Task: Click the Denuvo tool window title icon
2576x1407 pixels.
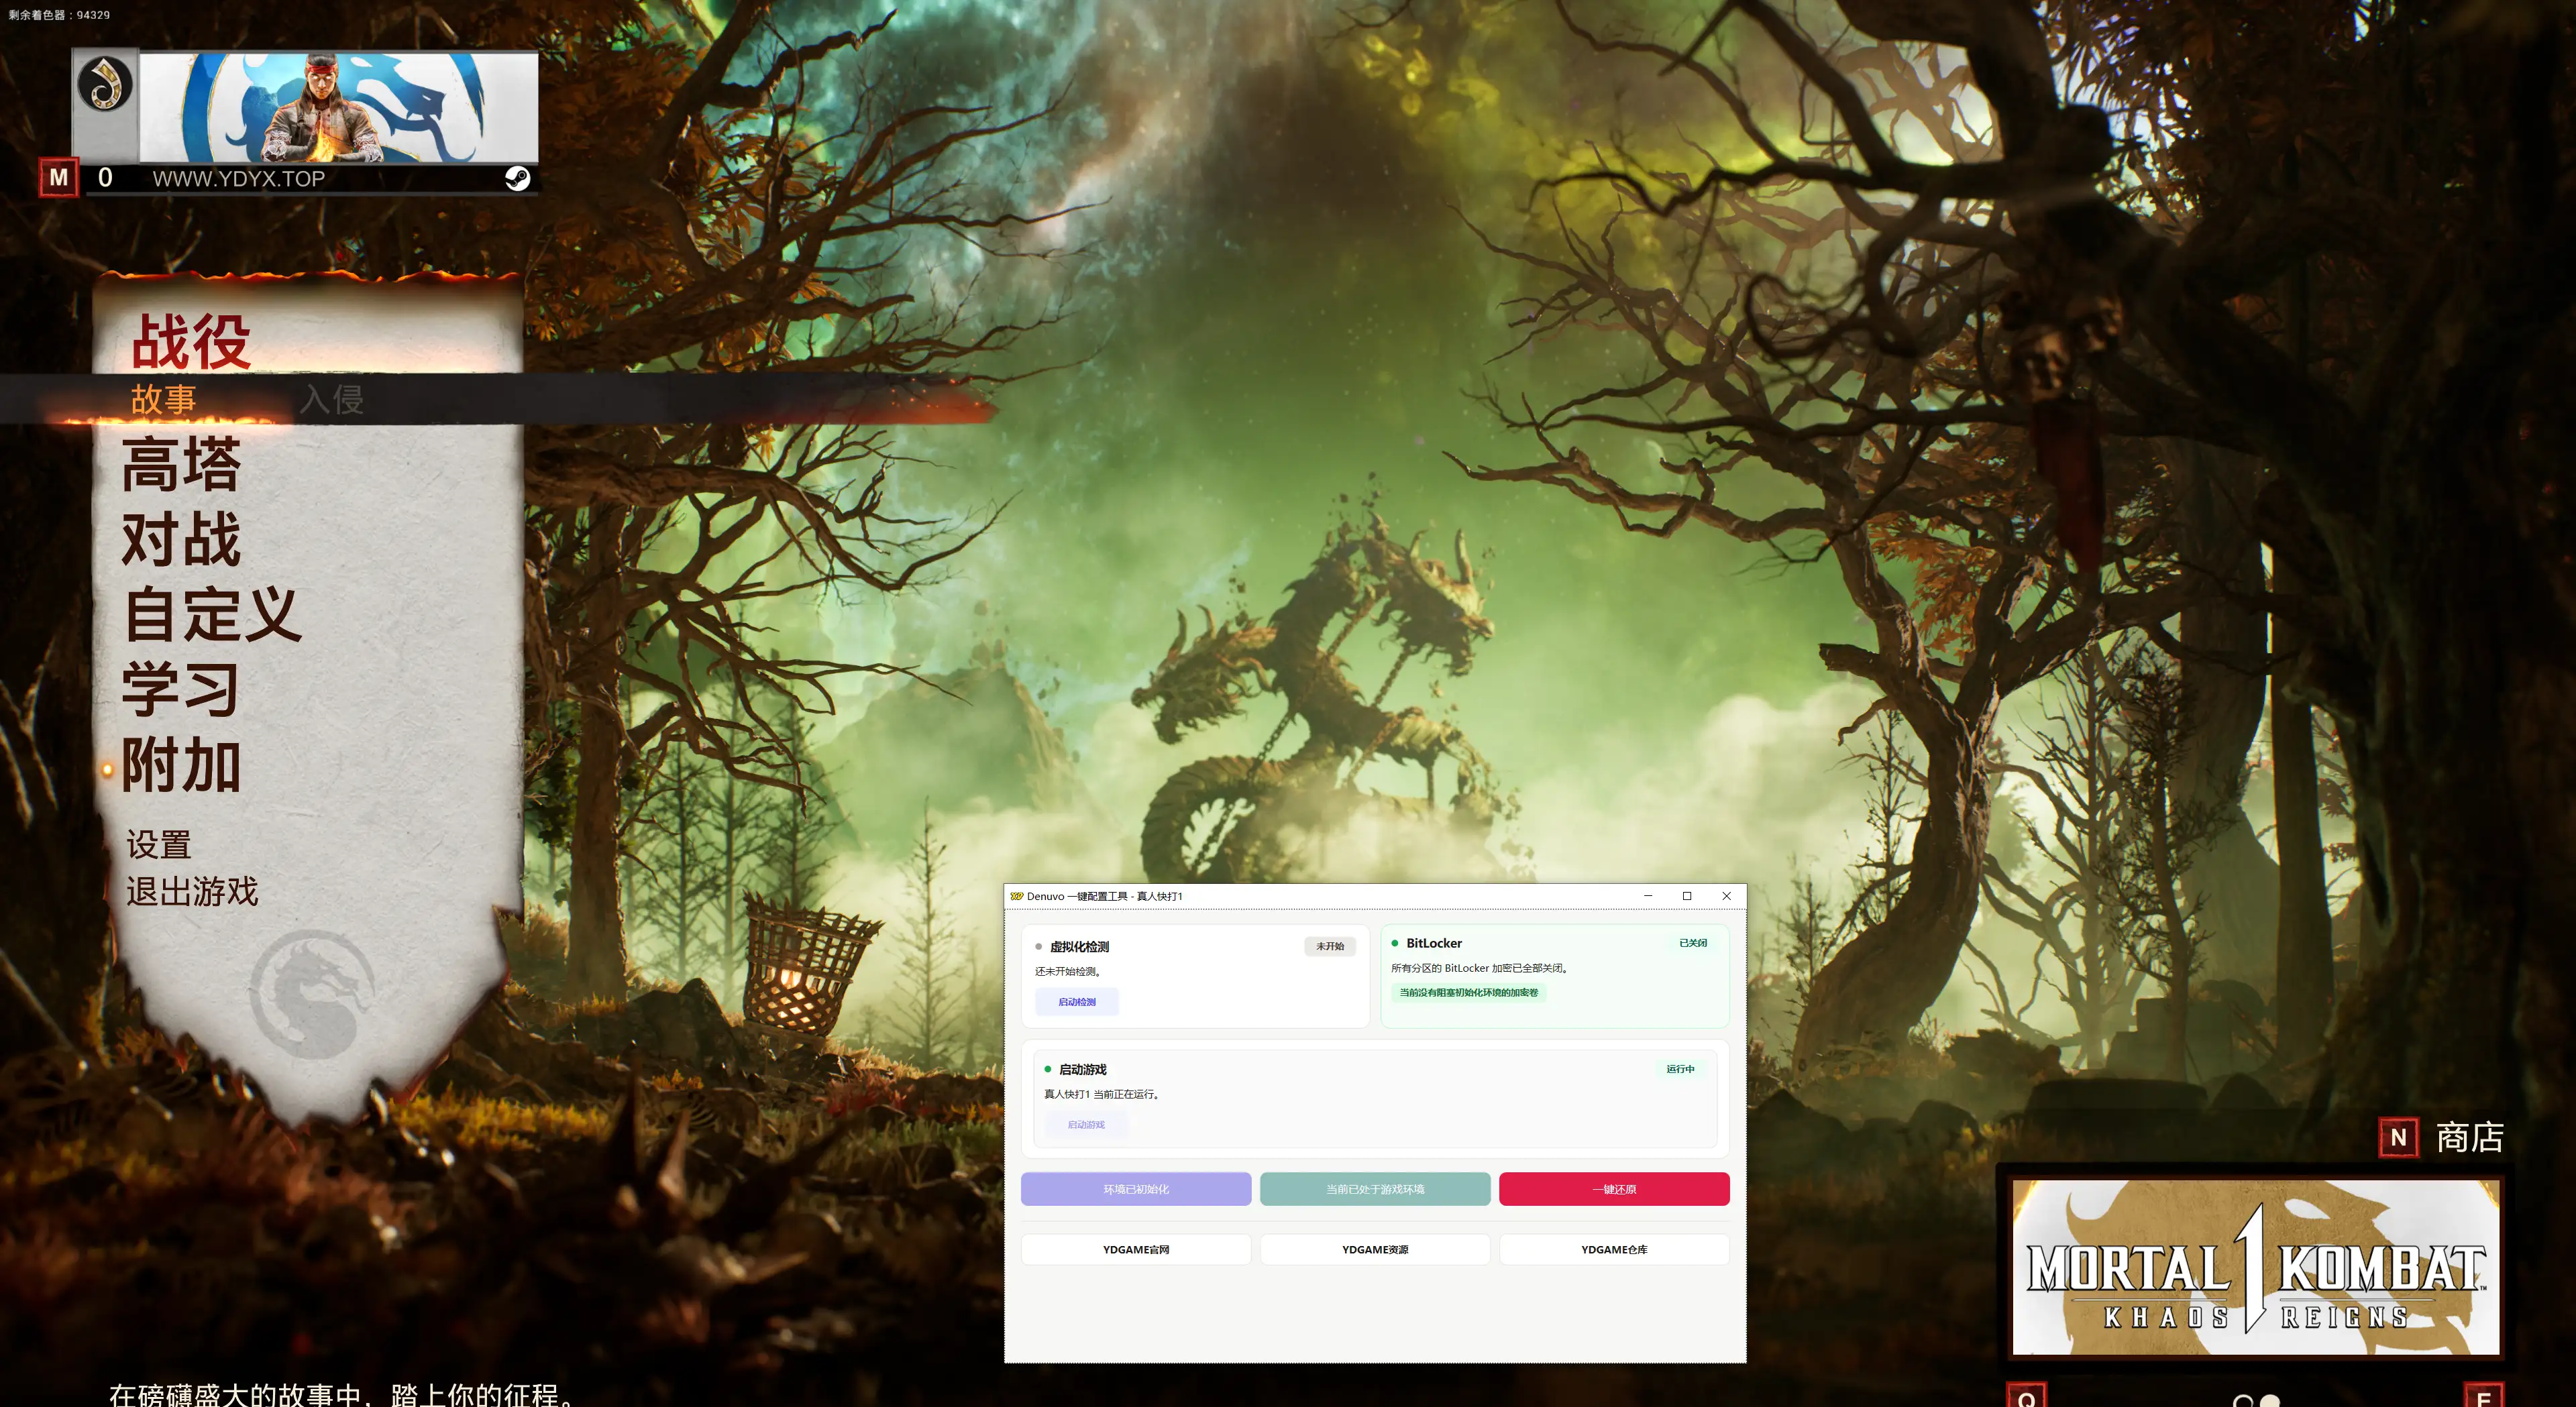Action: [1016, 896]
